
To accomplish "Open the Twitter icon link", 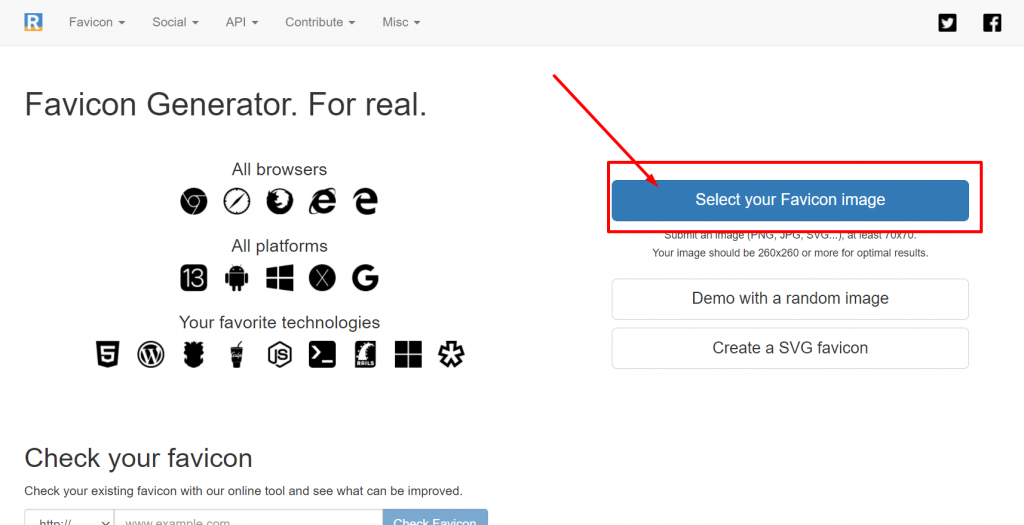I will click(x=947, y=22).
